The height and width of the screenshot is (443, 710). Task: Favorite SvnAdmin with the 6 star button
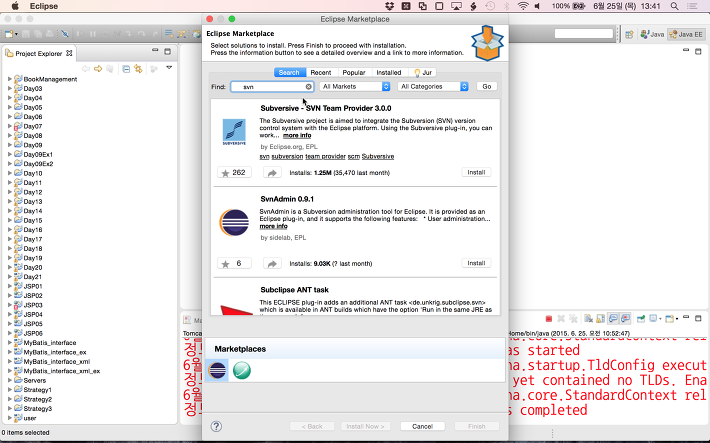(234, 263)
